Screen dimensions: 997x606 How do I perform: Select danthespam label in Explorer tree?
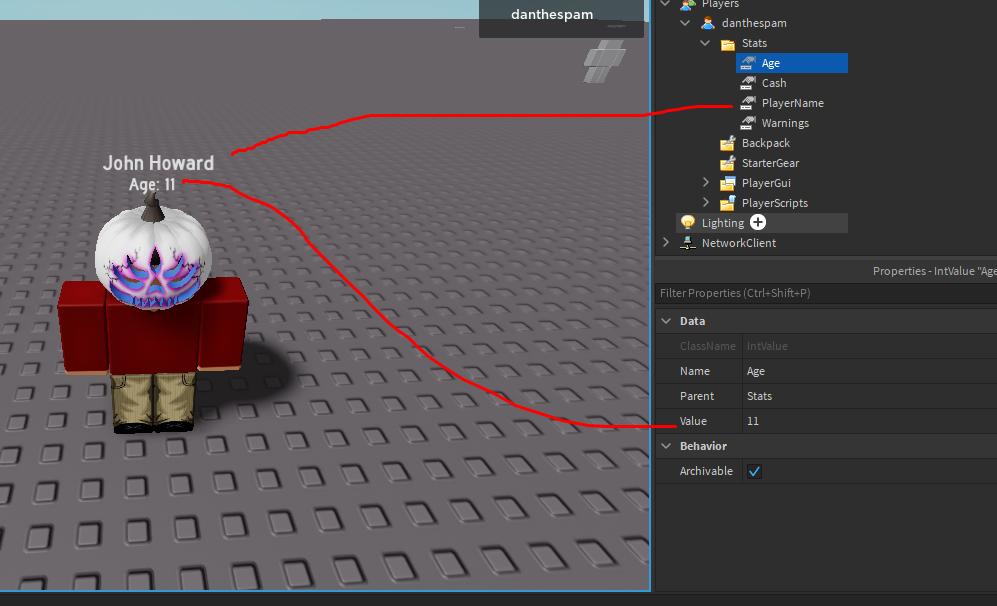coord(754,23)
